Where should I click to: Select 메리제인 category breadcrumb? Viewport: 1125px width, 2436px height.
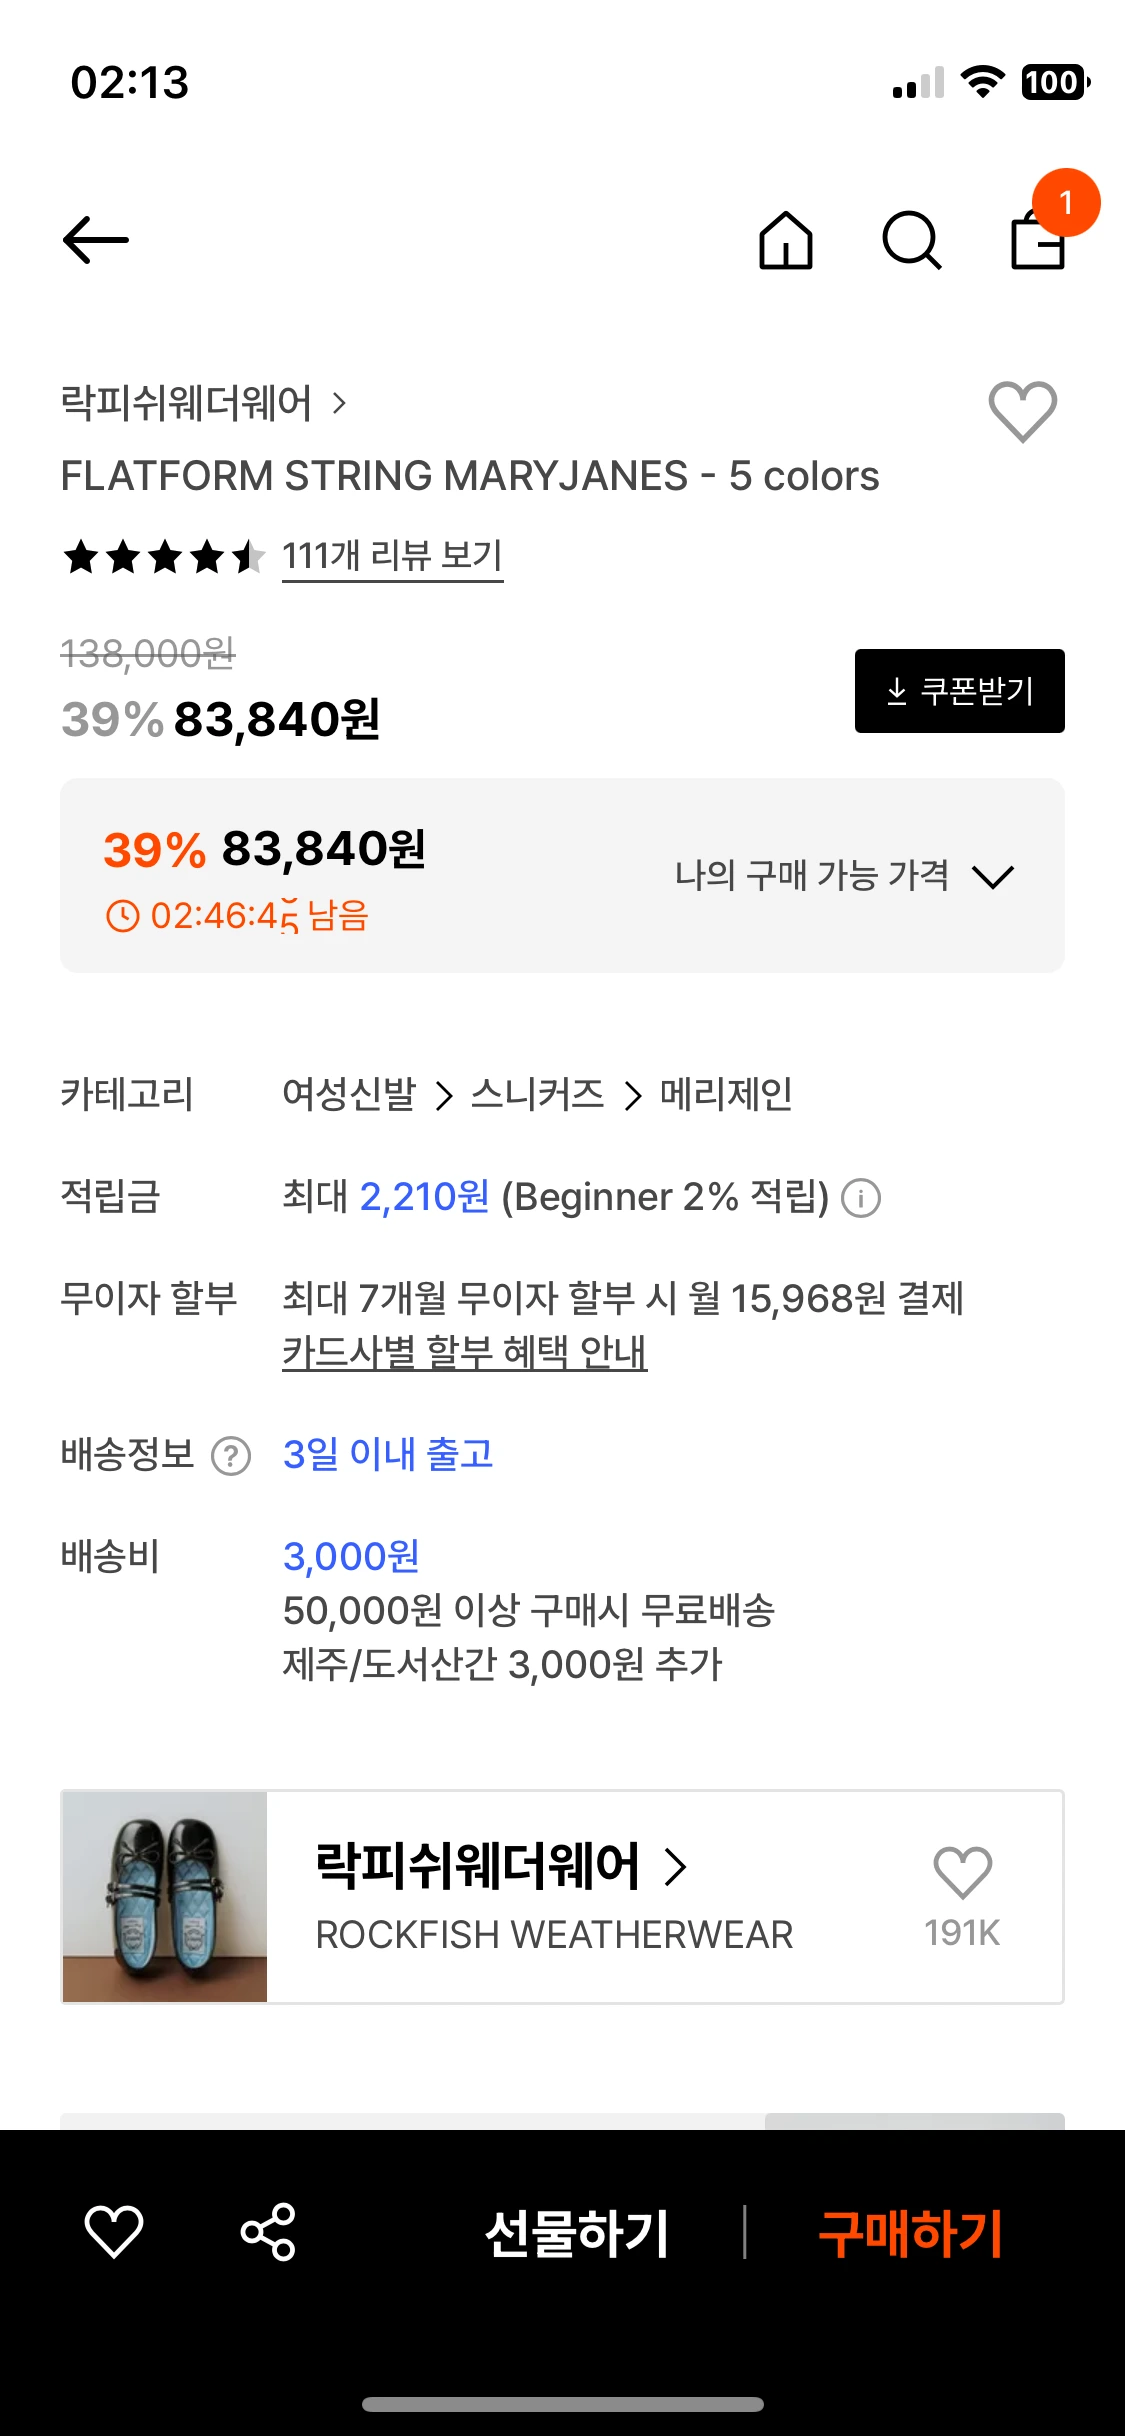[726, 1095]
